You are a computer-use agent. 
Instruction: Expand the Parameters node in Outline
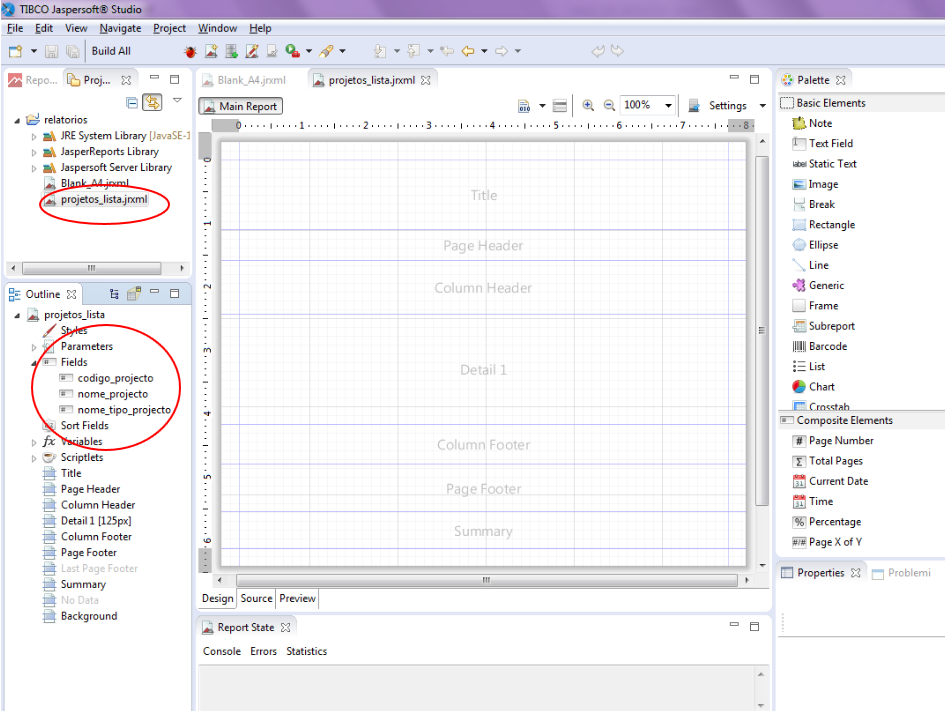pyautogui.click(x=34, y=347)
